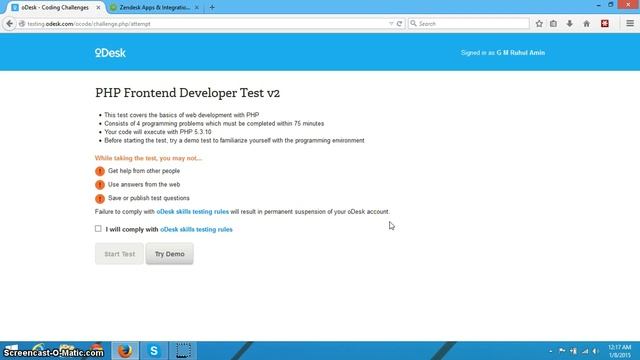Click the 'PHP Frontend Developer Test v2' heading
The image size is (640, 360).
coord(187,93)
